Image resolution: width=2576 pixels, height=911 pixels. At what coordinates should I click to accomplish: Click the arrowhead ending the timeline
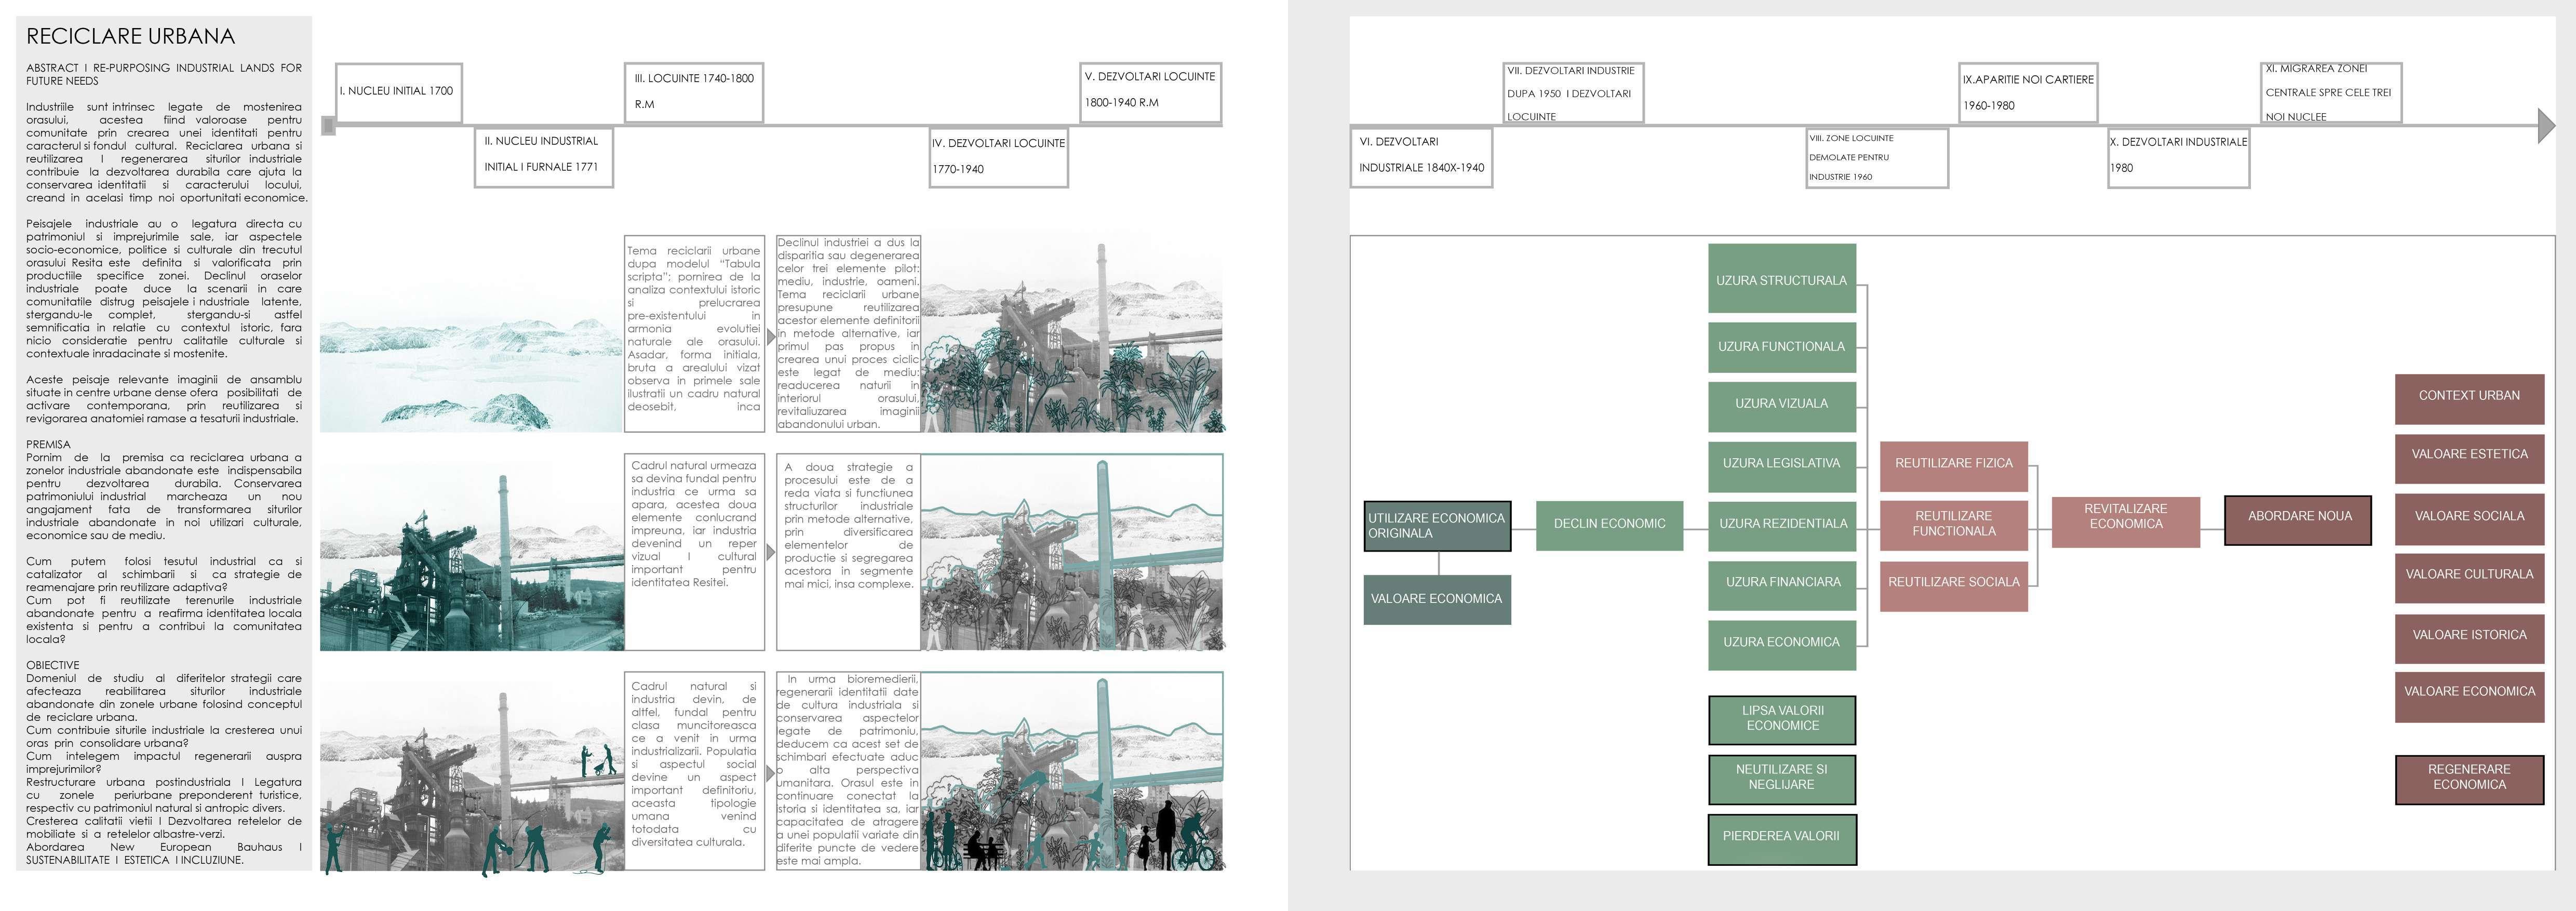(x=2546, y=125)
